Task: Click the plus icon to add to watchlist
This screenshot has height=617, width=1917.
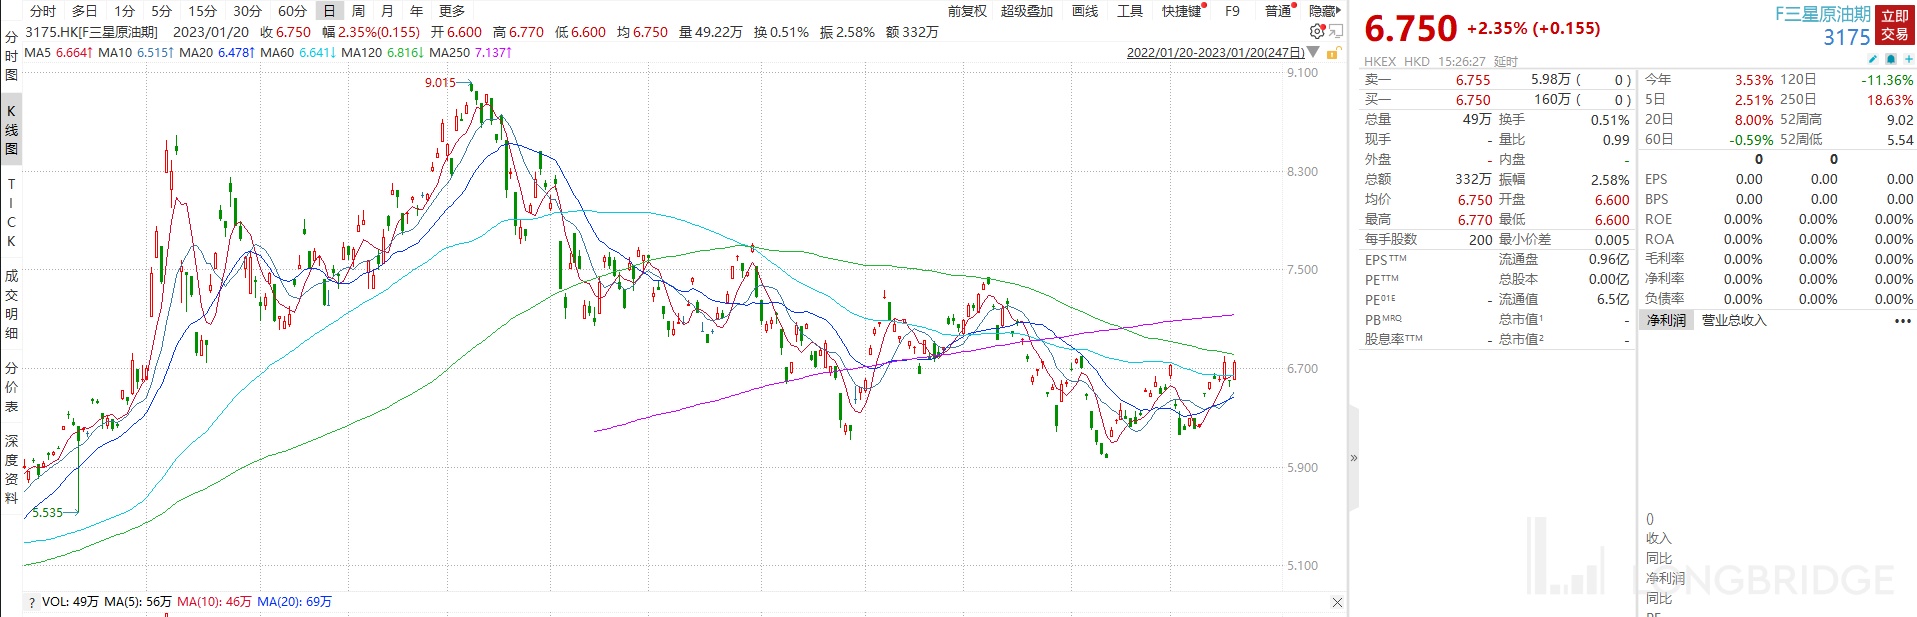Action: (x=1908, y=60)
